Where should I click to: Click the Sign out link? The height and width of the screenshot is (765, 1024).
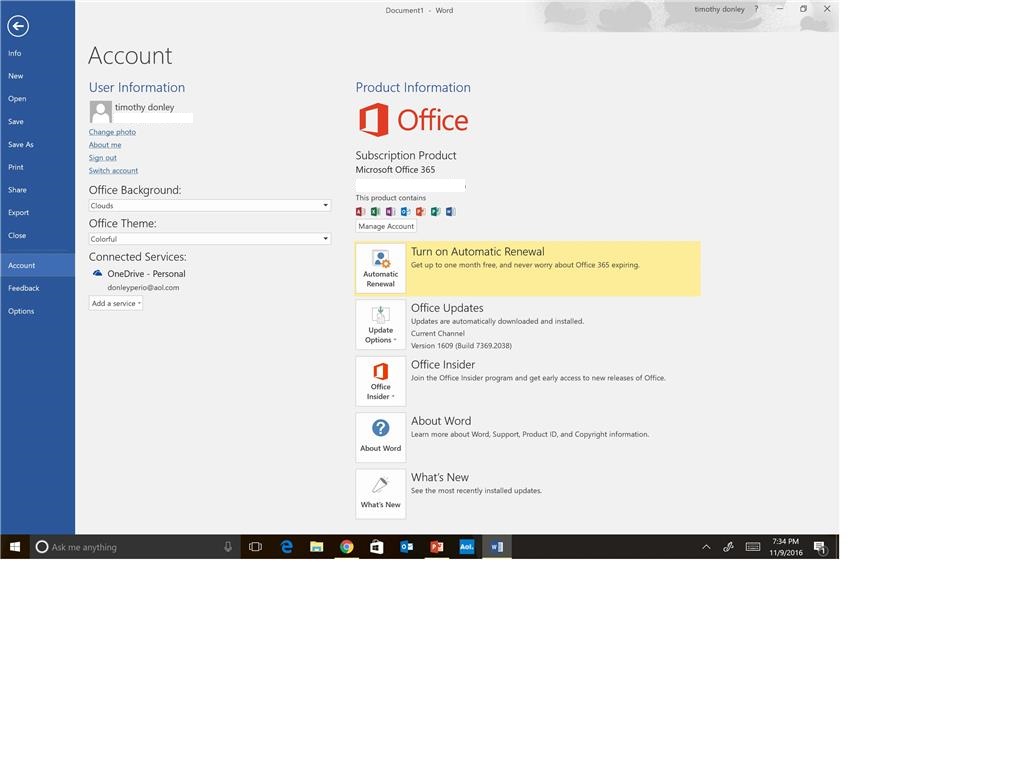(103, 157)
